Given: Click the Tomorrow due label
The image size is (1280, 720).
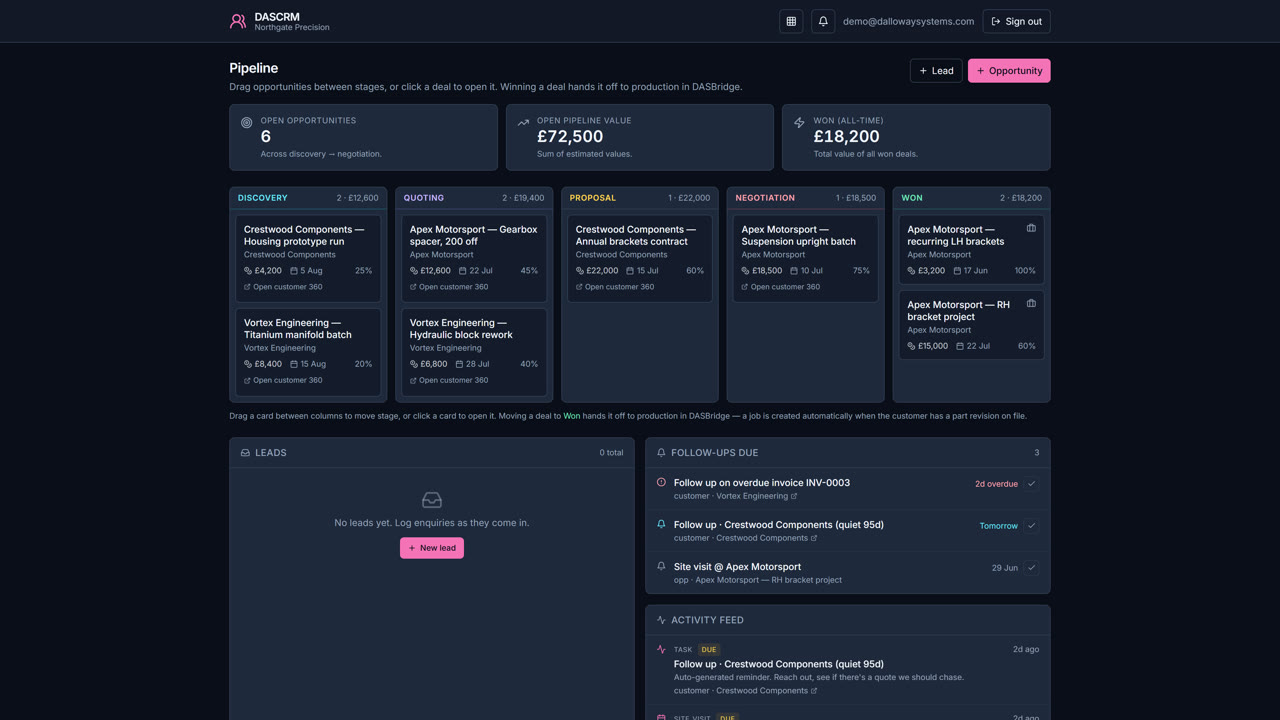Looking at the screenshot, I should click(x=999, y=526).
